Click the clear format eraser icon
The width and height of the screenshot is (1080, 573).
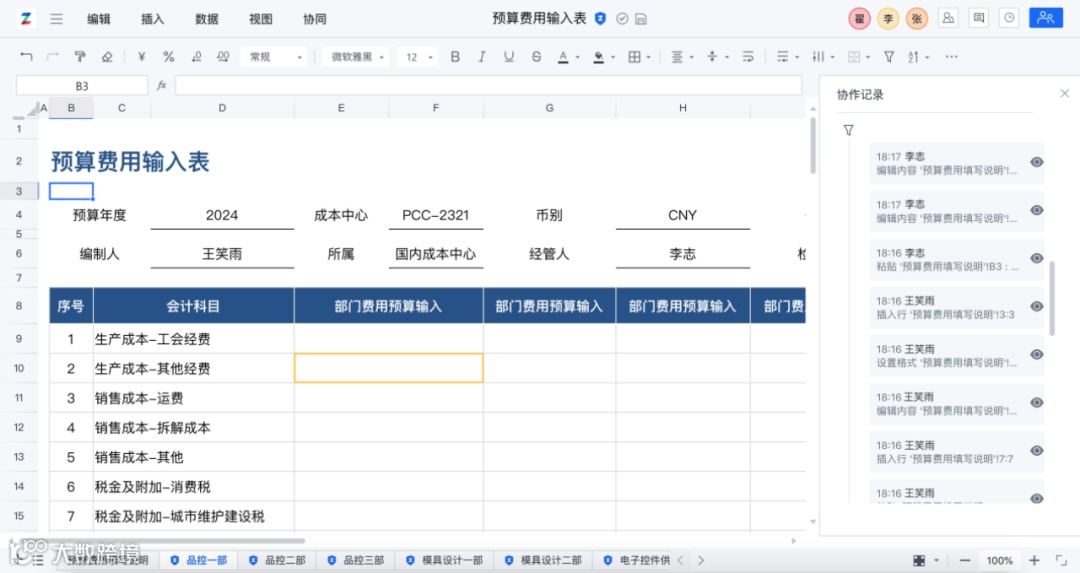click(x=107, y=57)
